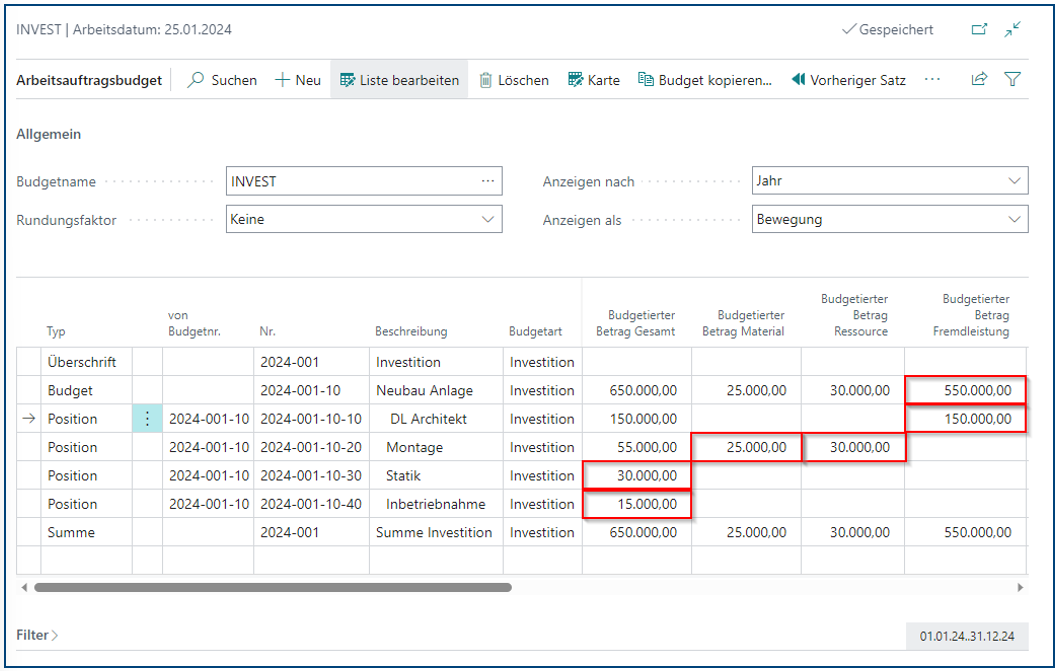The image size is (1060, 671).
Task: Select Nr. cell 2024-001-10-40
Action: click(x=312, y=504)
